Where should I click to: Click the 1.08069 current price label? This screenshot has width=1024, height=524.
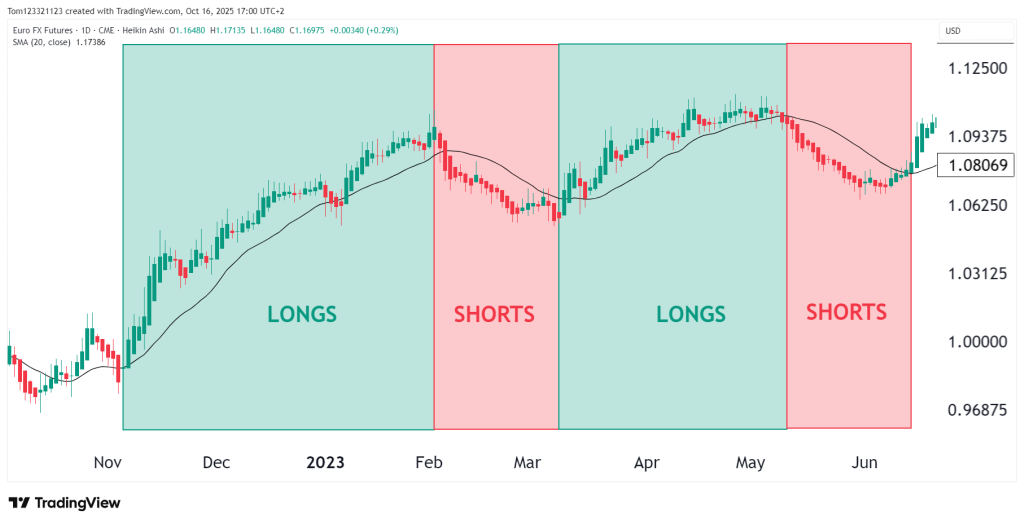tap(976, 165)
